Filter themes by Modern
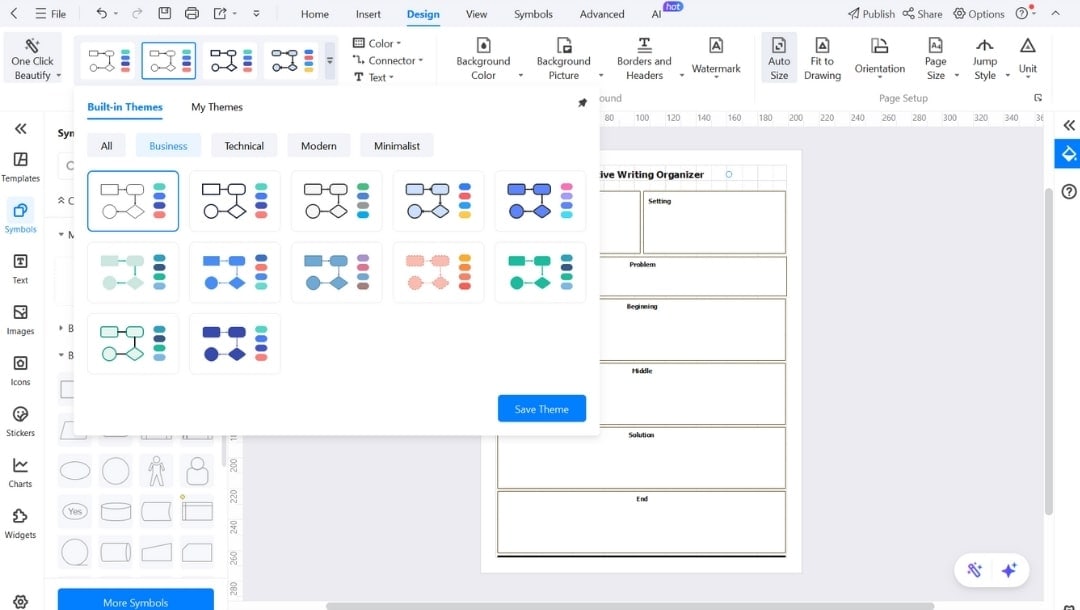1080x610 pixels. (x=319, y=145)
